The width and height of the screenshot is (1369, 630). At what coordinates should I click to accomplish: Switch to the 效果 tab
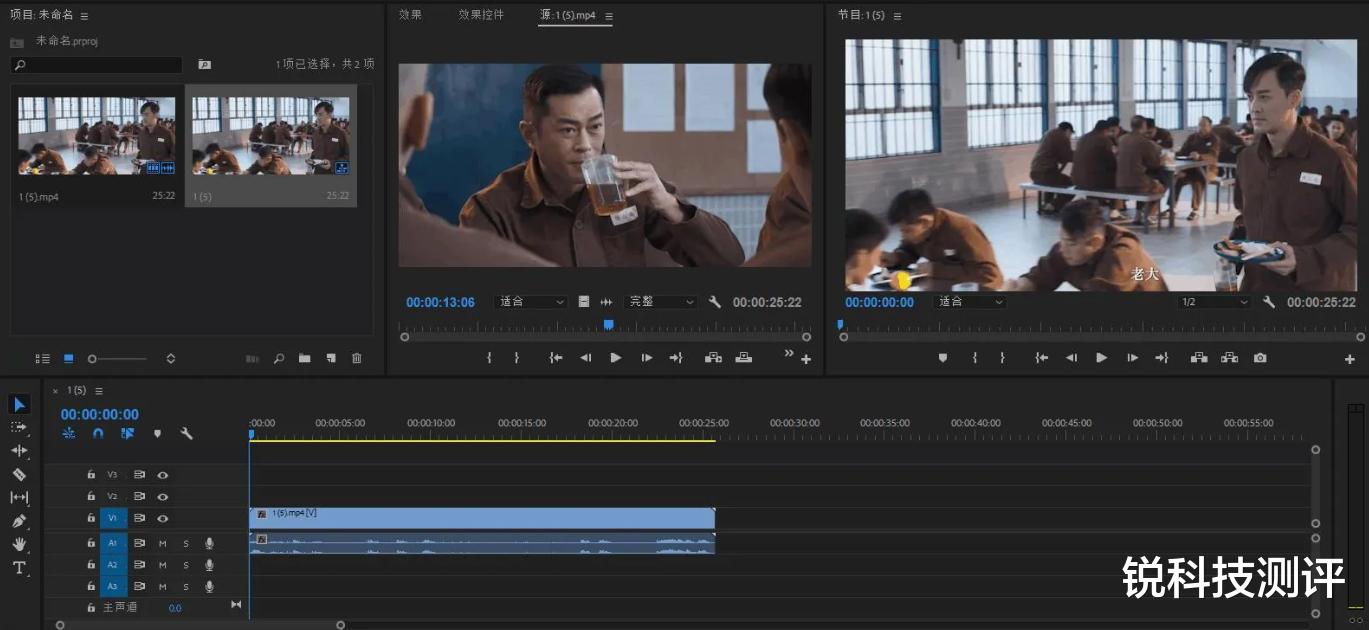point(410,15)
